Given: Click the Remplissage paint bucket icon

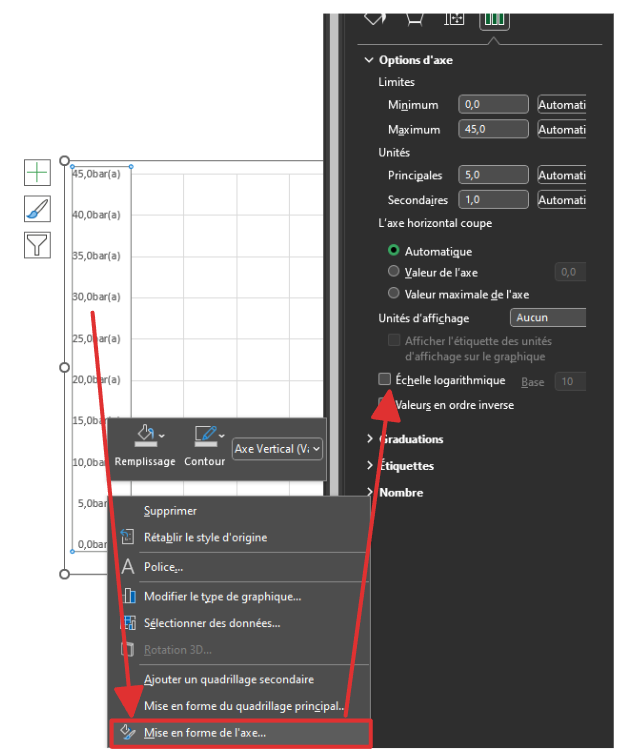Looking at the screenshot, I should [x=145, y=435].
